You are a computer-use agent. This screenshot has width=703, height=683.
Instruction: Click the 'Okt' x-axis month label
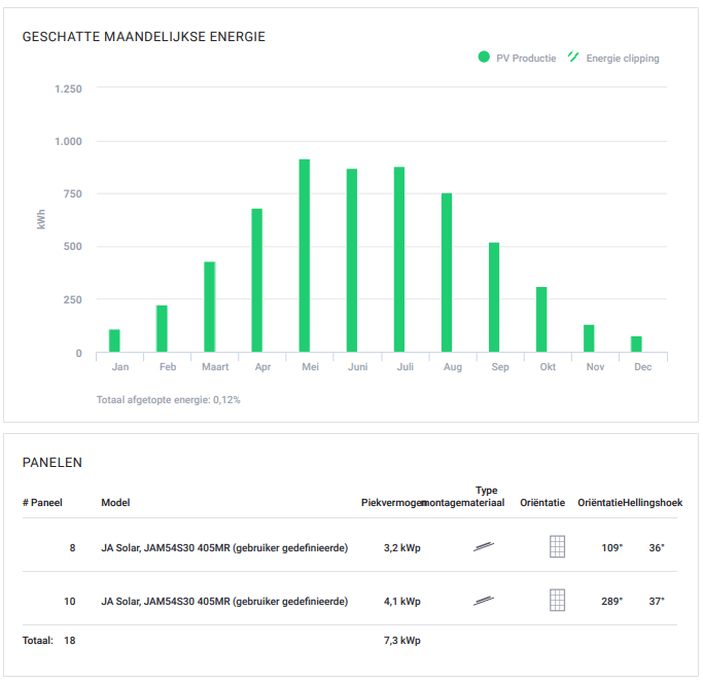[548, 367]
